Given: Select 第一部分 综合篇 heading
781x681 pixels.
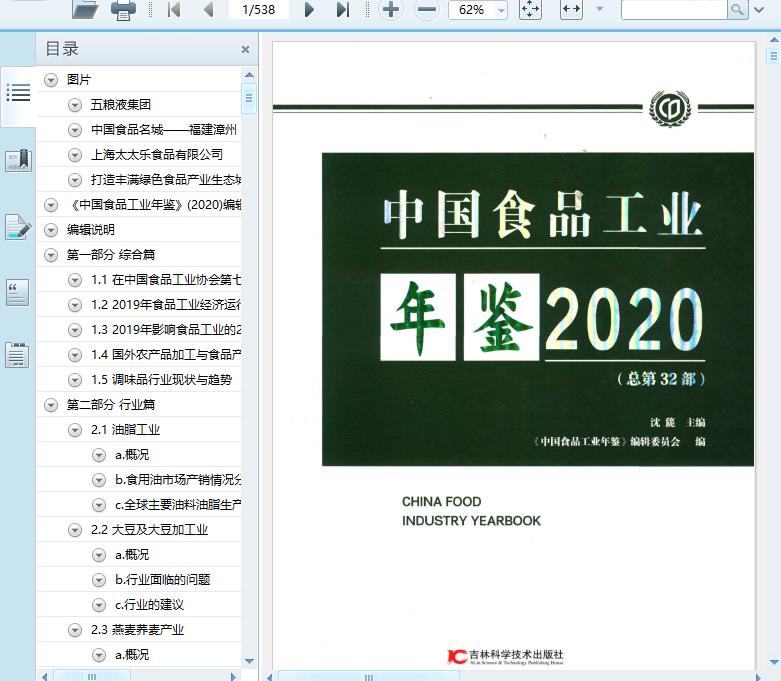Looking at the screenshot, I should click(x=111, y=255).
